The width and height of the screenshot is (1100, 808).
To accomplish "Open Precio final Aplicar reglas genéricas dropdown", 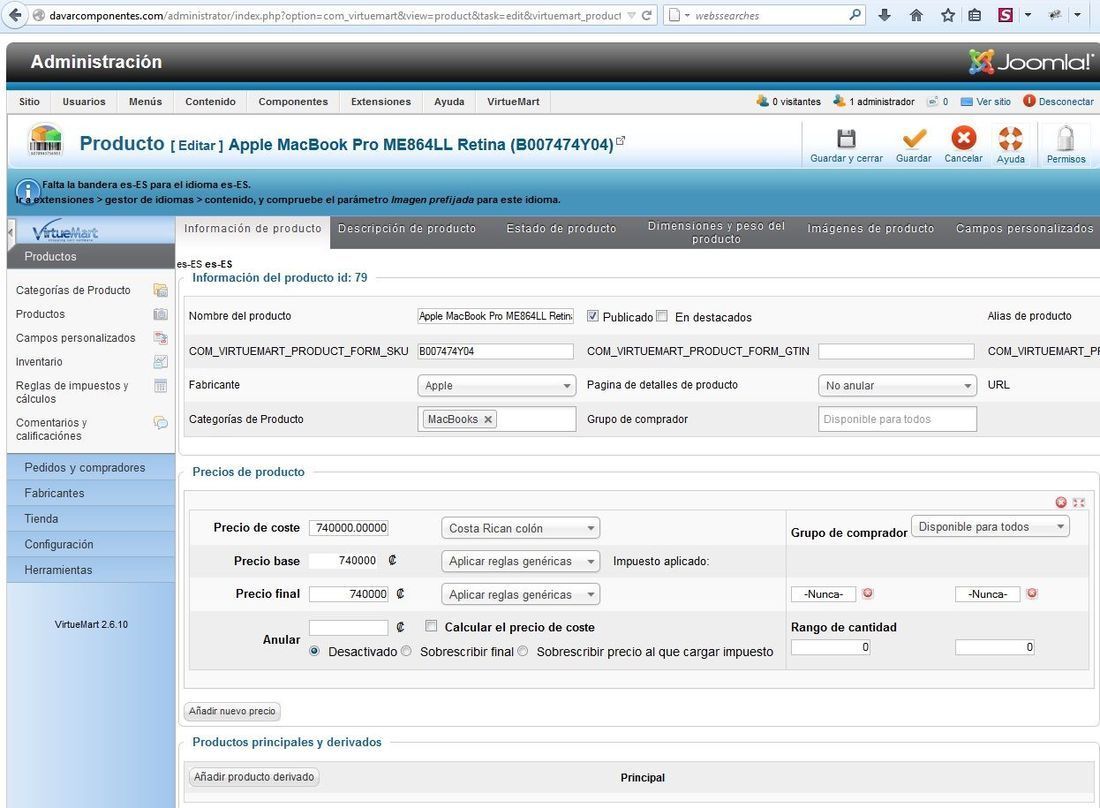I will point(521,595).
